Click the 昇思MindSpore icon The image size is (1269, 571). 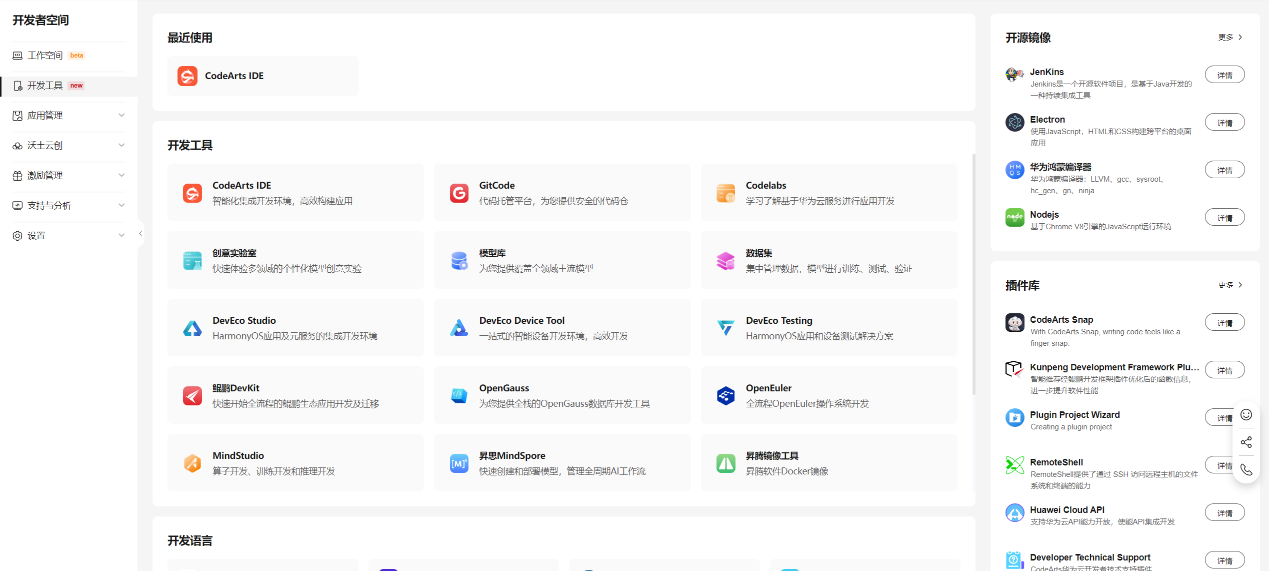pyautogui.click(x=459, y=463)
